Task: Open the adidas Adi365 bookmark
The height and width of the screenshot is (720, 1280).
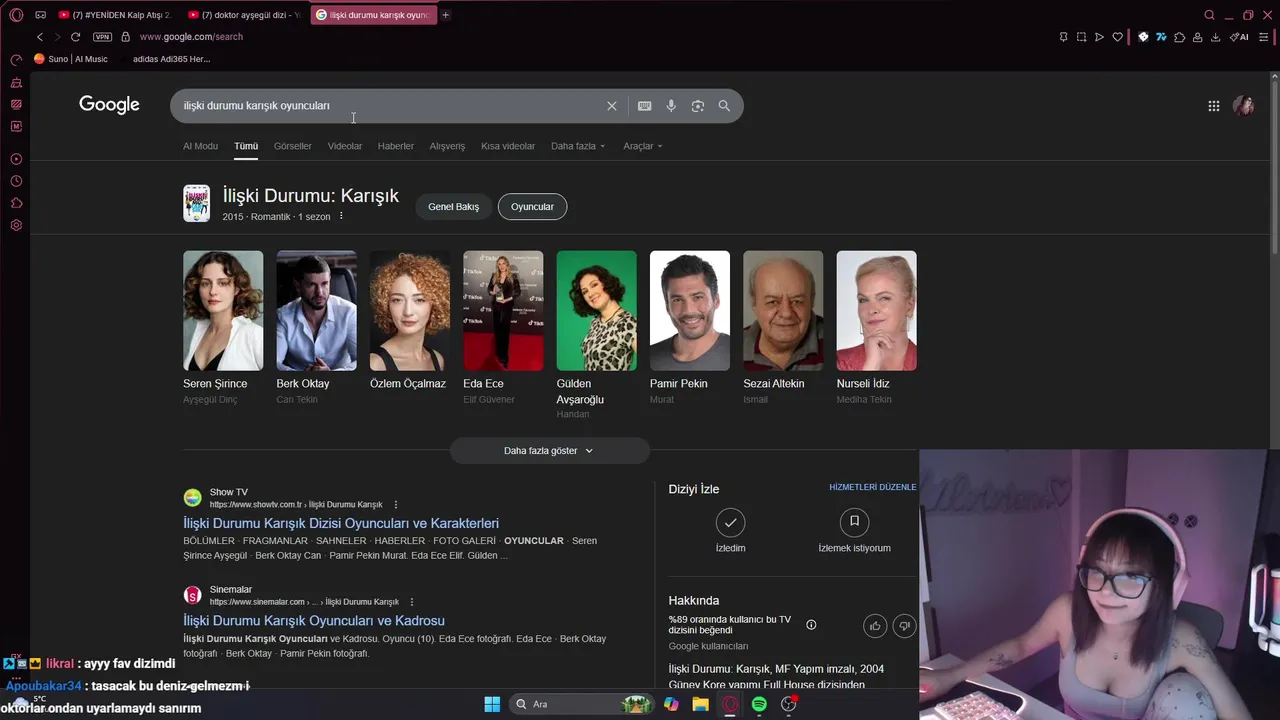Action: click(171, 59)
